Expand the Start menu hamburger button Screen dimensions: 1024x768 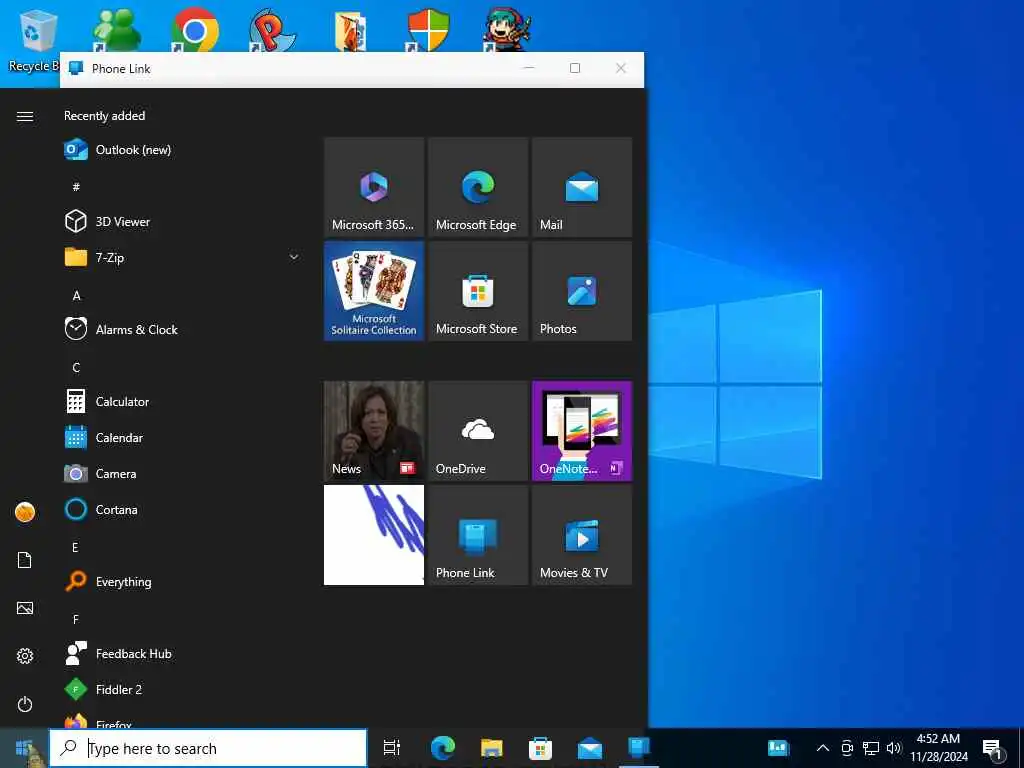[x=25, y=116]
